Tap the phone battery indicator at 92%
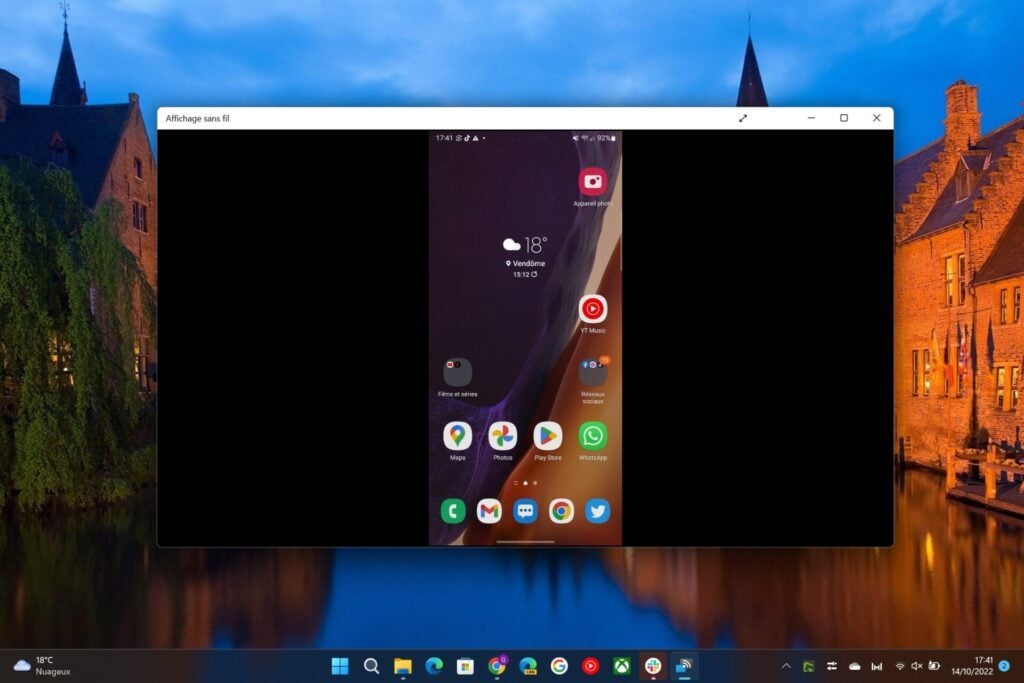Image resolution: width=1024 pixels, height=683 pixels. (606, 138)
